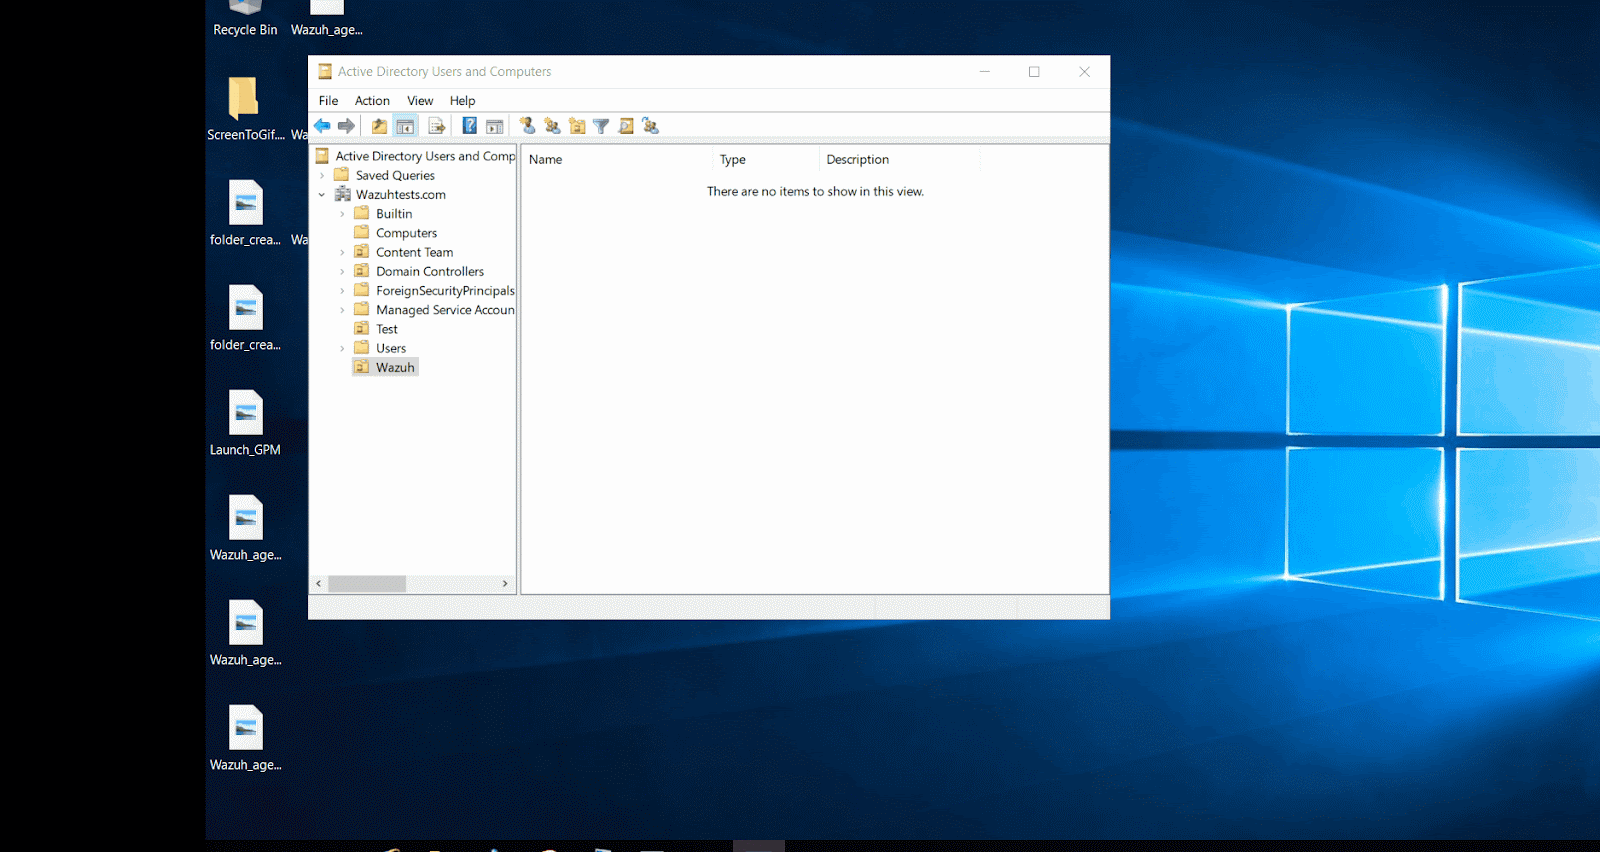Click the Forward arrow in the toolbar
Screen dimensions: 1600x852
click(x=346, y=126)
